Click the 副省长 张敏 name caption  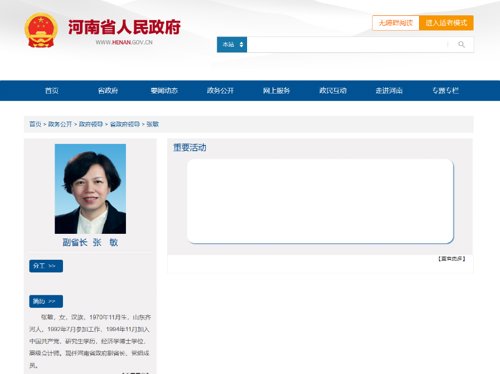point(90,242)
